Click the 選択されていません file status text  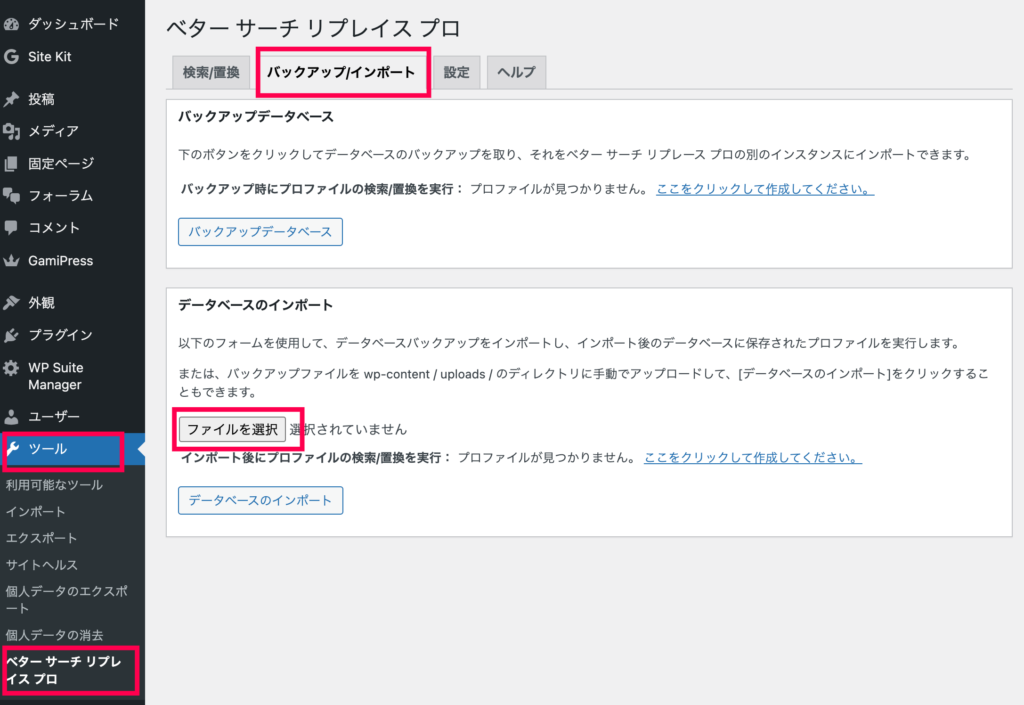pos(348,430)
